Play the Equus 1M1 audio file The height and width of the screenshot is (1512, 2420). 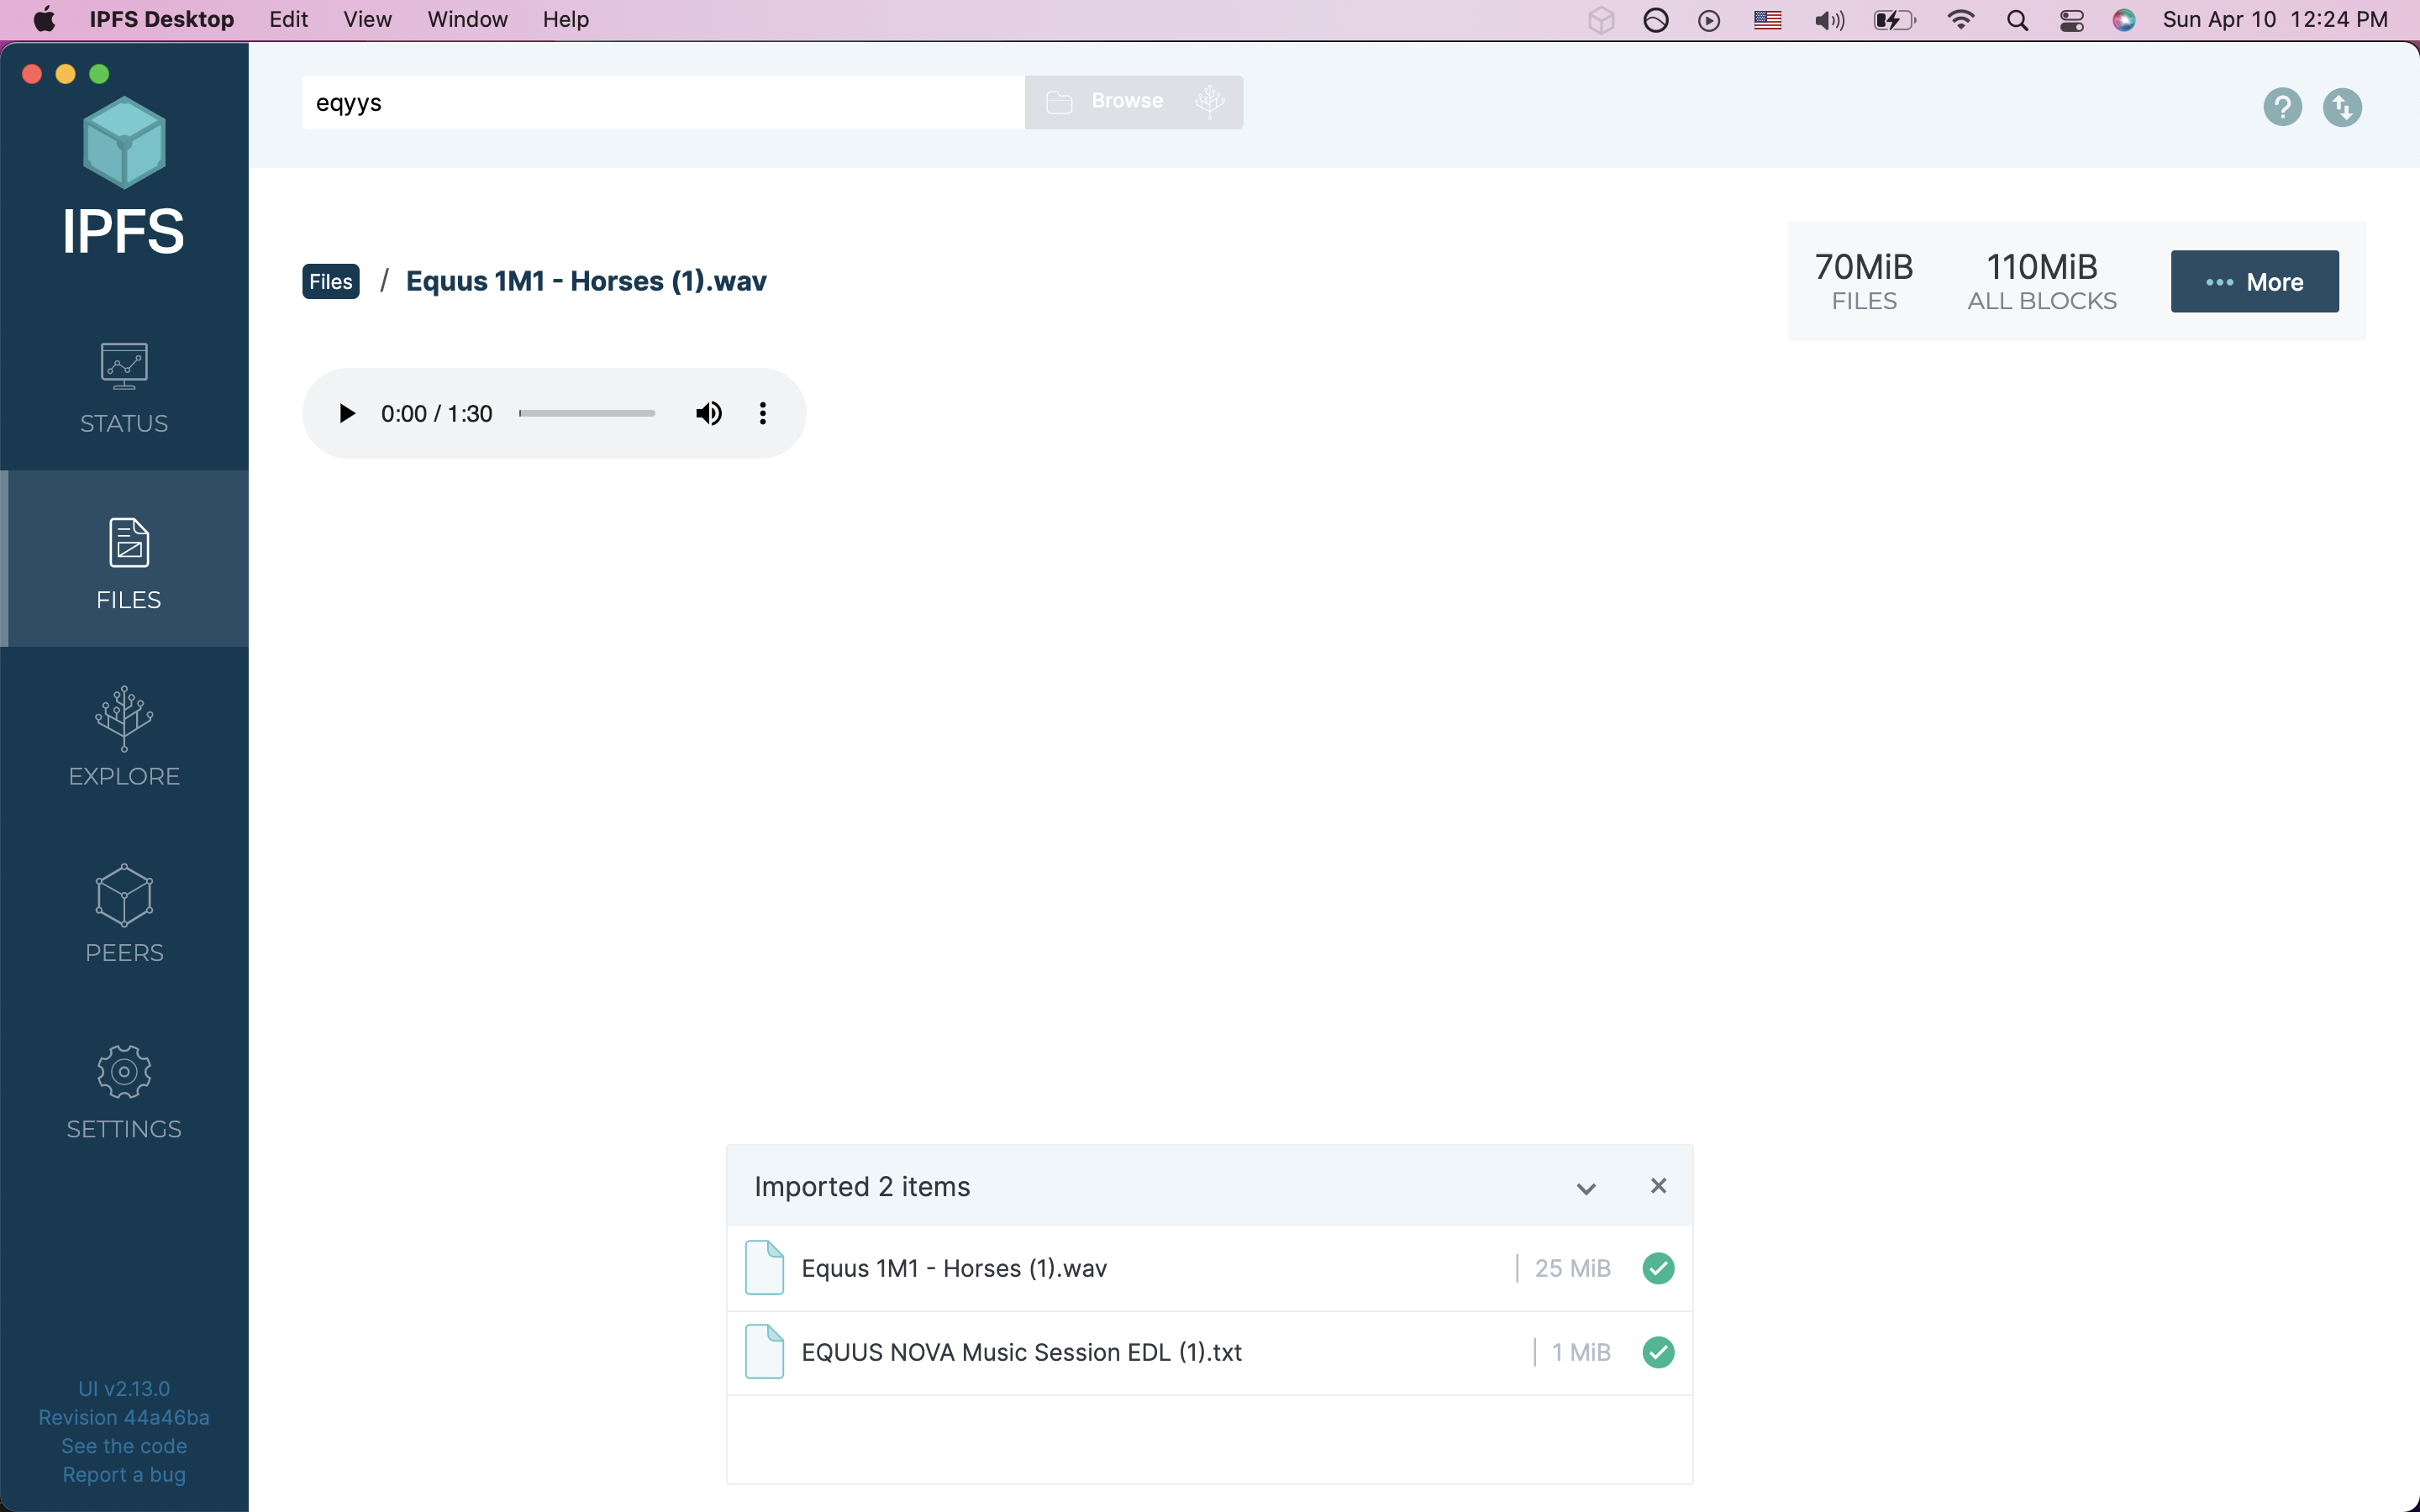[346, 413]
